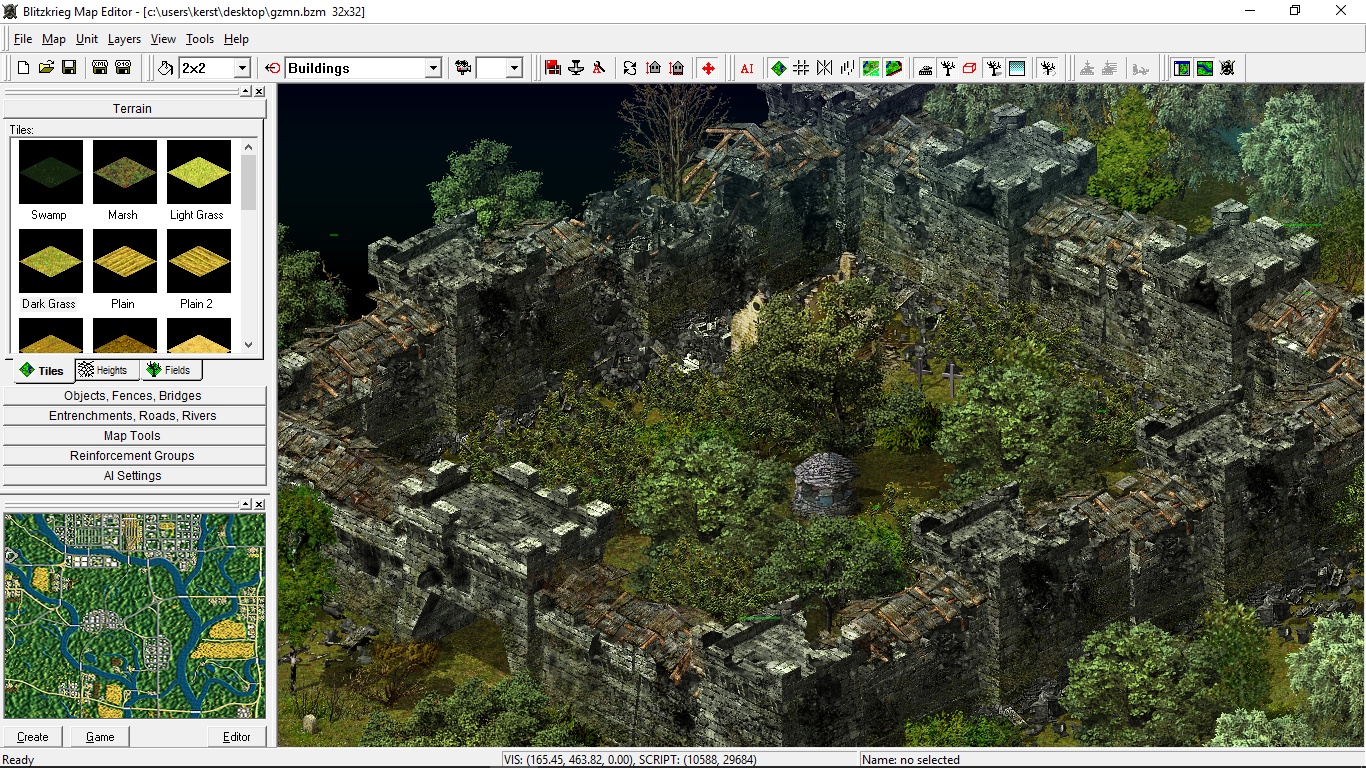The height and width of the screenshot is (768, 1366).
Task: Select the Plain 2 tile thumbnail
Action: click(198, 261)
